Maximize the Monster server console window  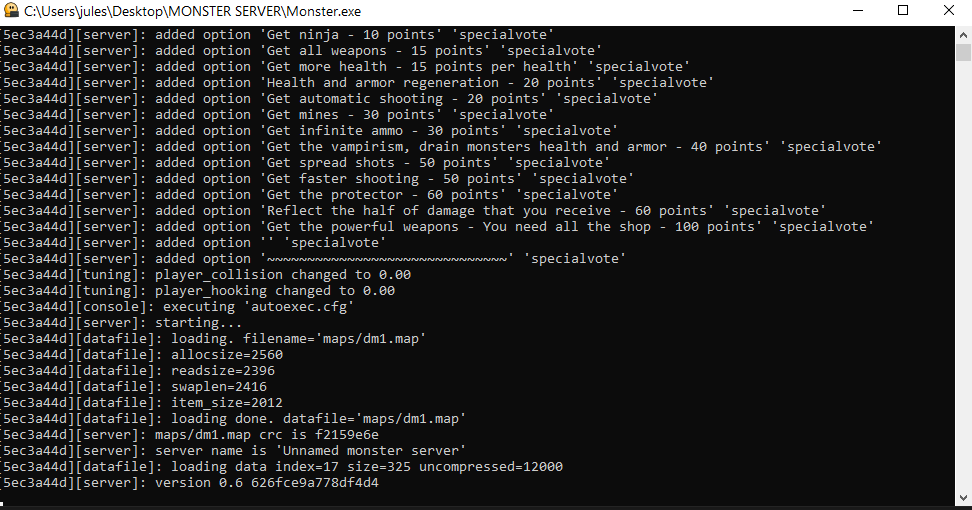[903, 11]
